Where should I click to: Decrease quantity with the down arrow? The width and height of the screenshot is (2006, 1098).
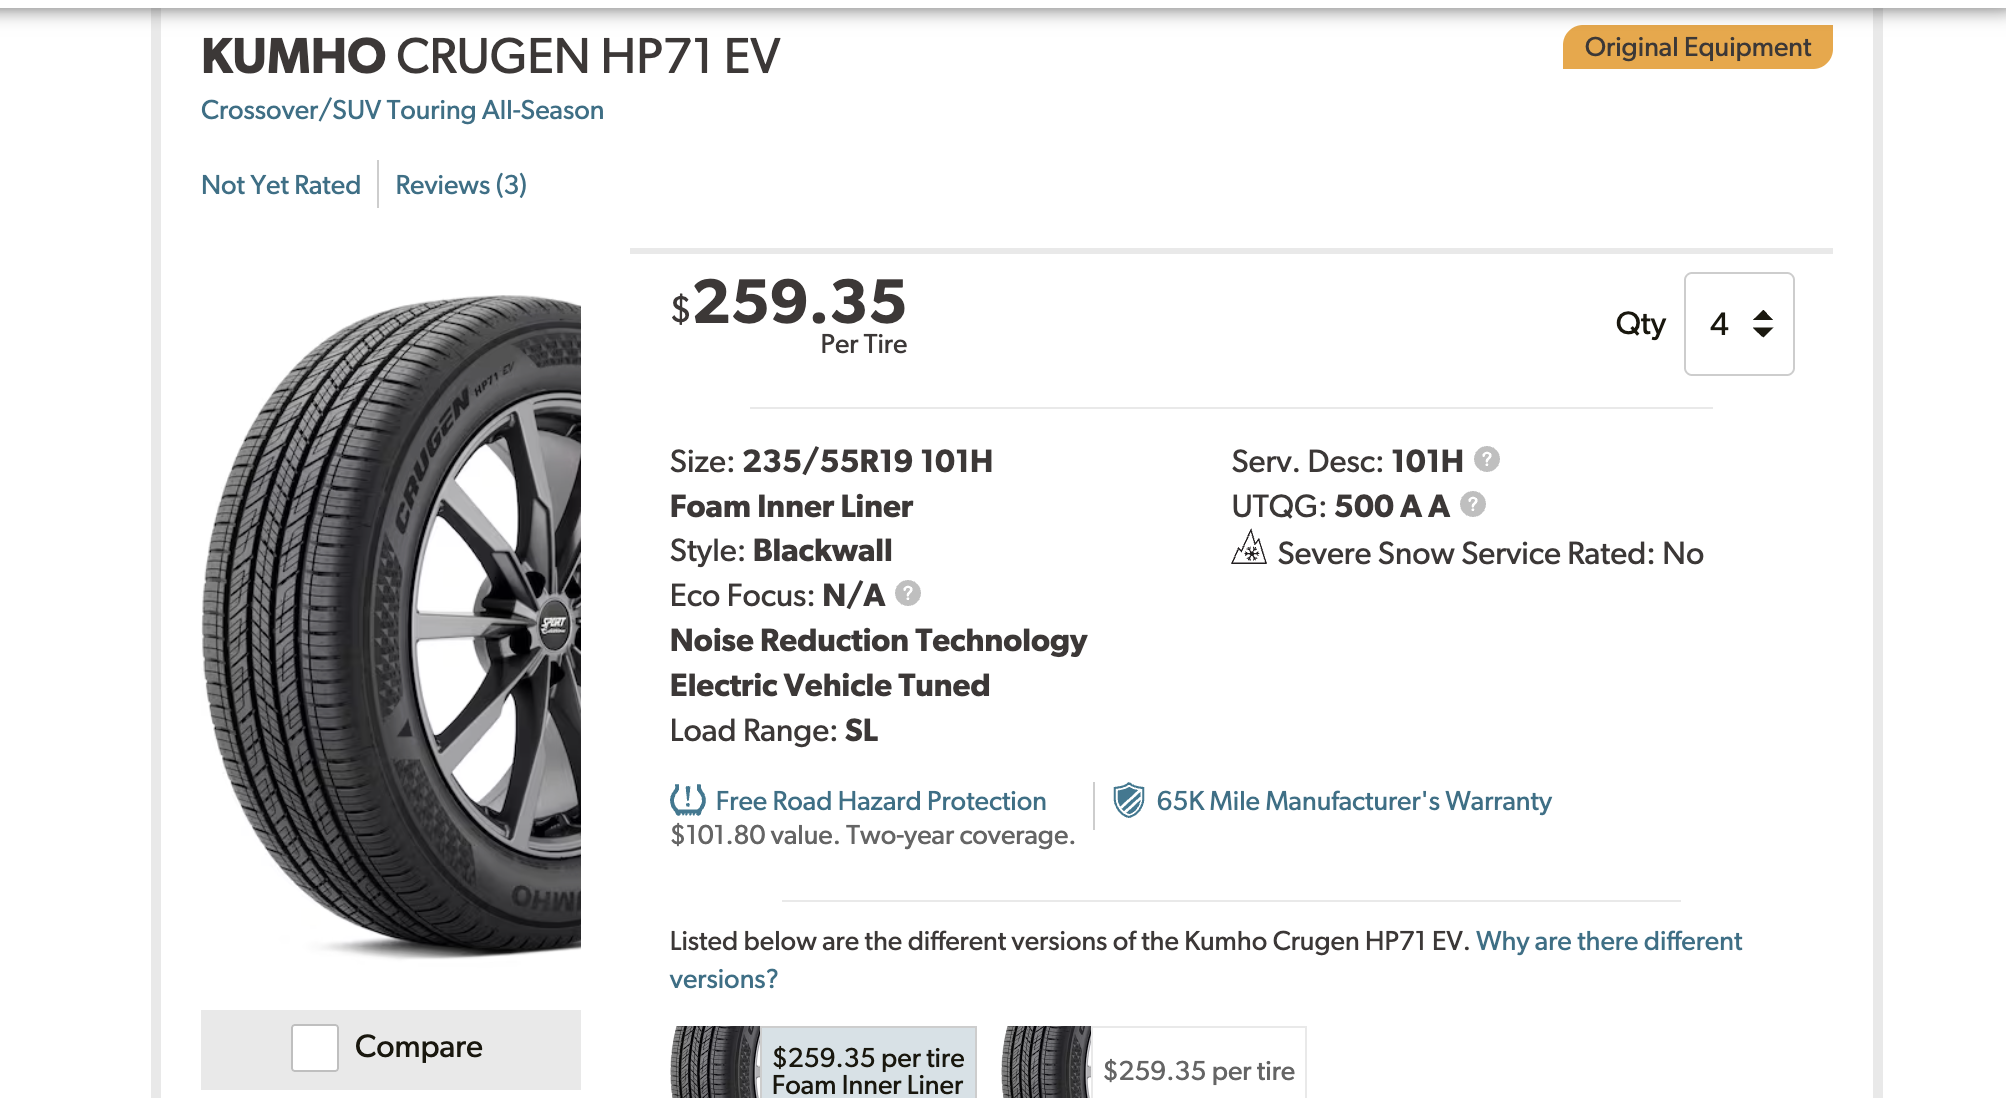click(x=1763, y=332)
